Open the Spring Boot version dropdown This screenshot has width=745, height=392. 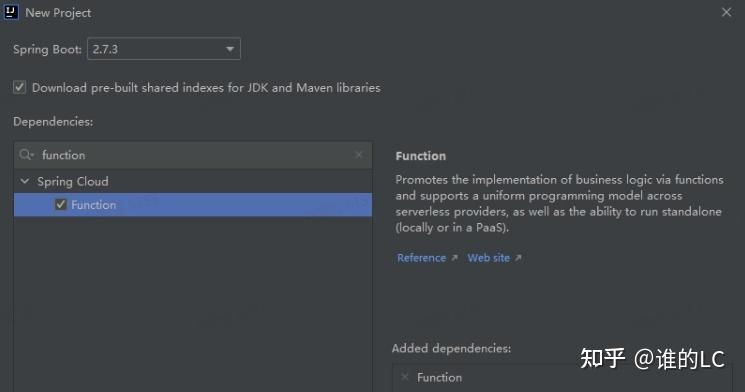click(x=164, y=49)
